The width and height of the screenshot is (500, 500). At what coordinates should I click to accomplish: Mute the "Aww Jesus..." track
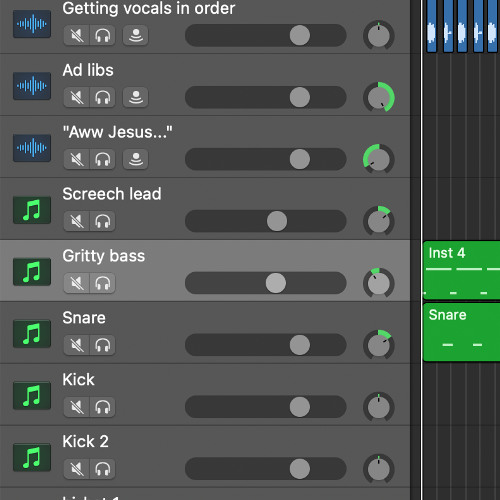(77, 159)
